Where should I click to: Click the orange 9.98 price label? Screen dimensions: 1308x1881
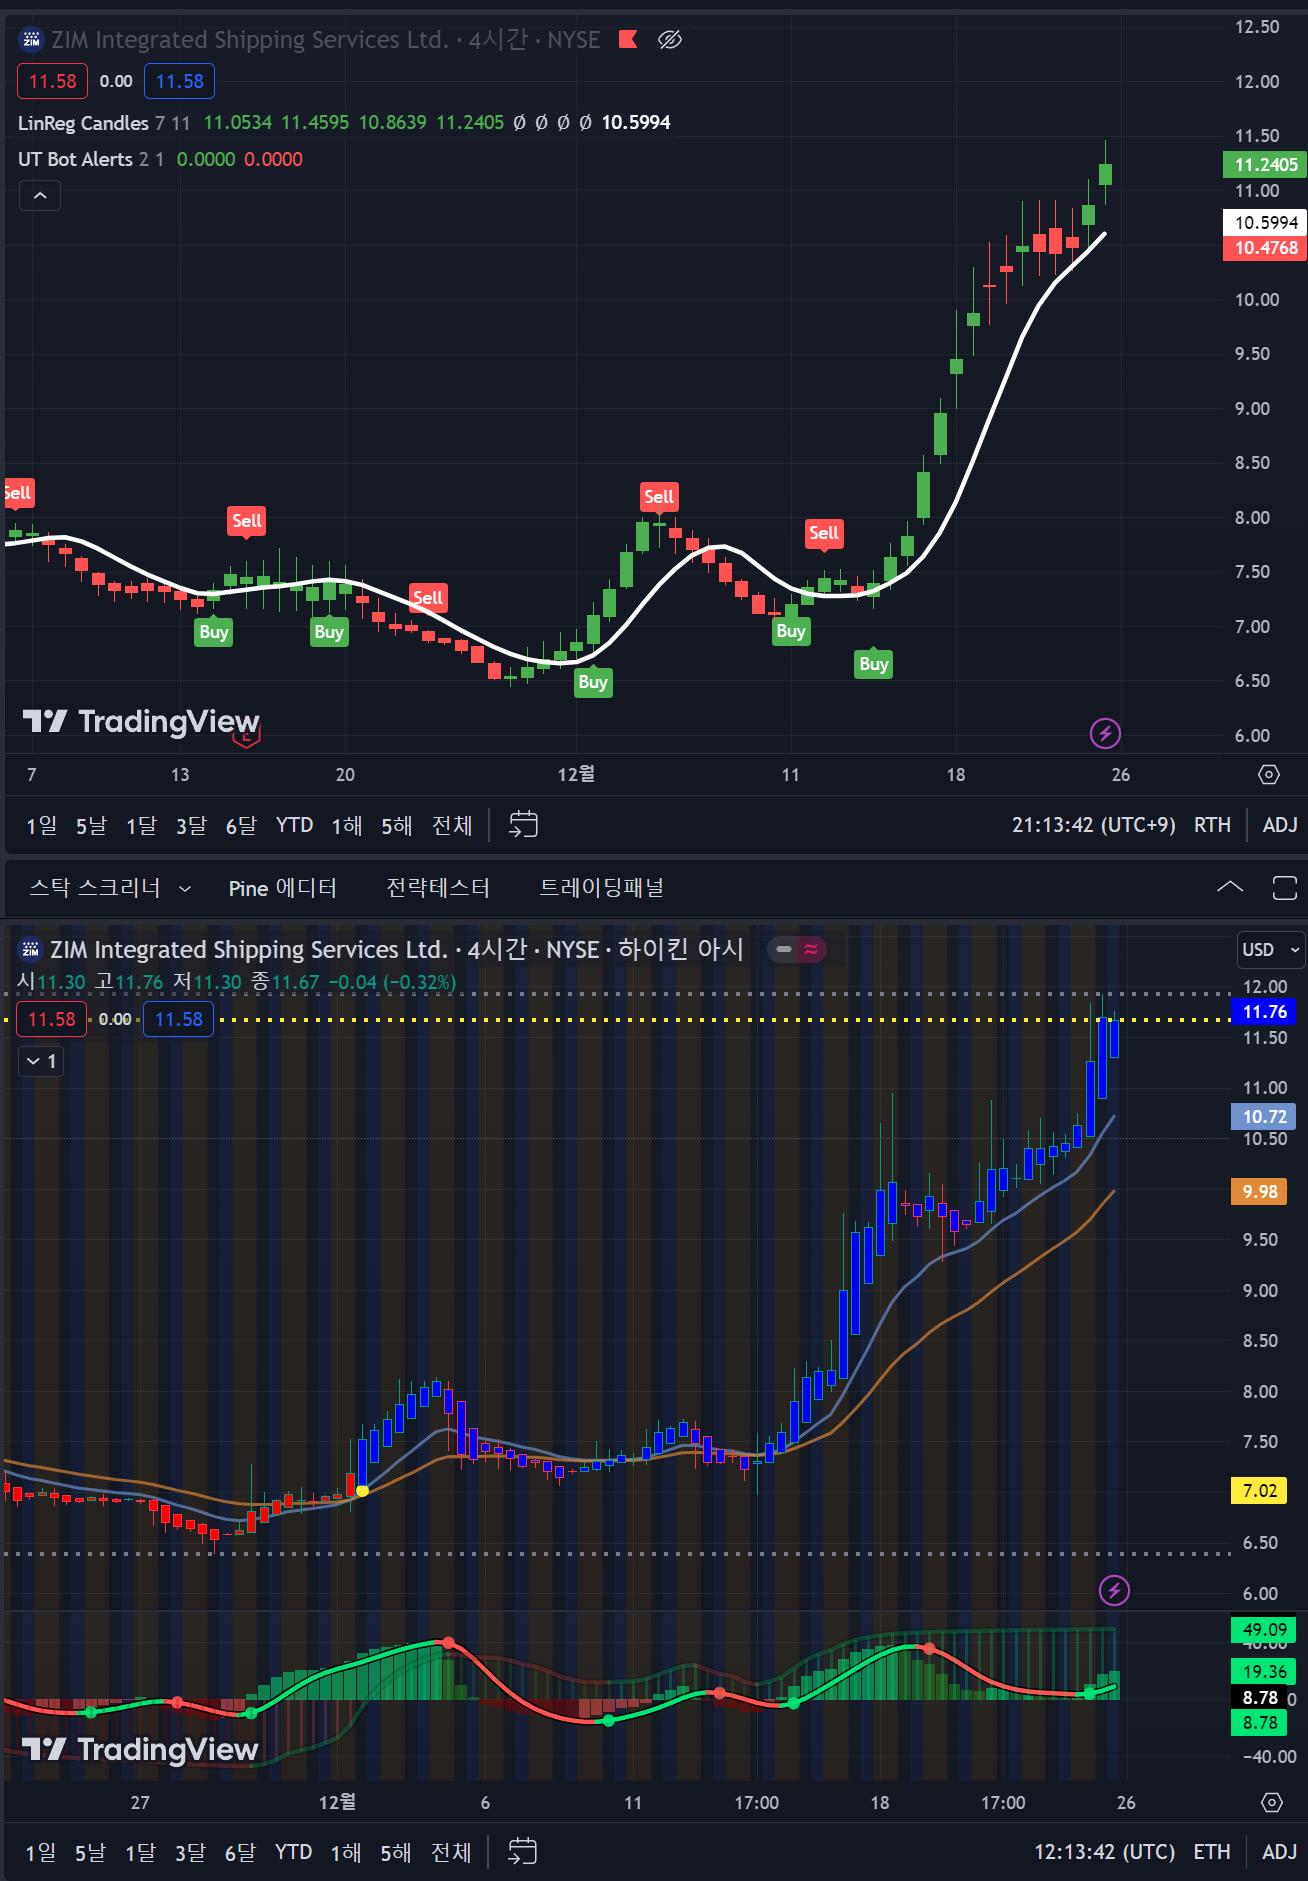click(1260, 1191)
